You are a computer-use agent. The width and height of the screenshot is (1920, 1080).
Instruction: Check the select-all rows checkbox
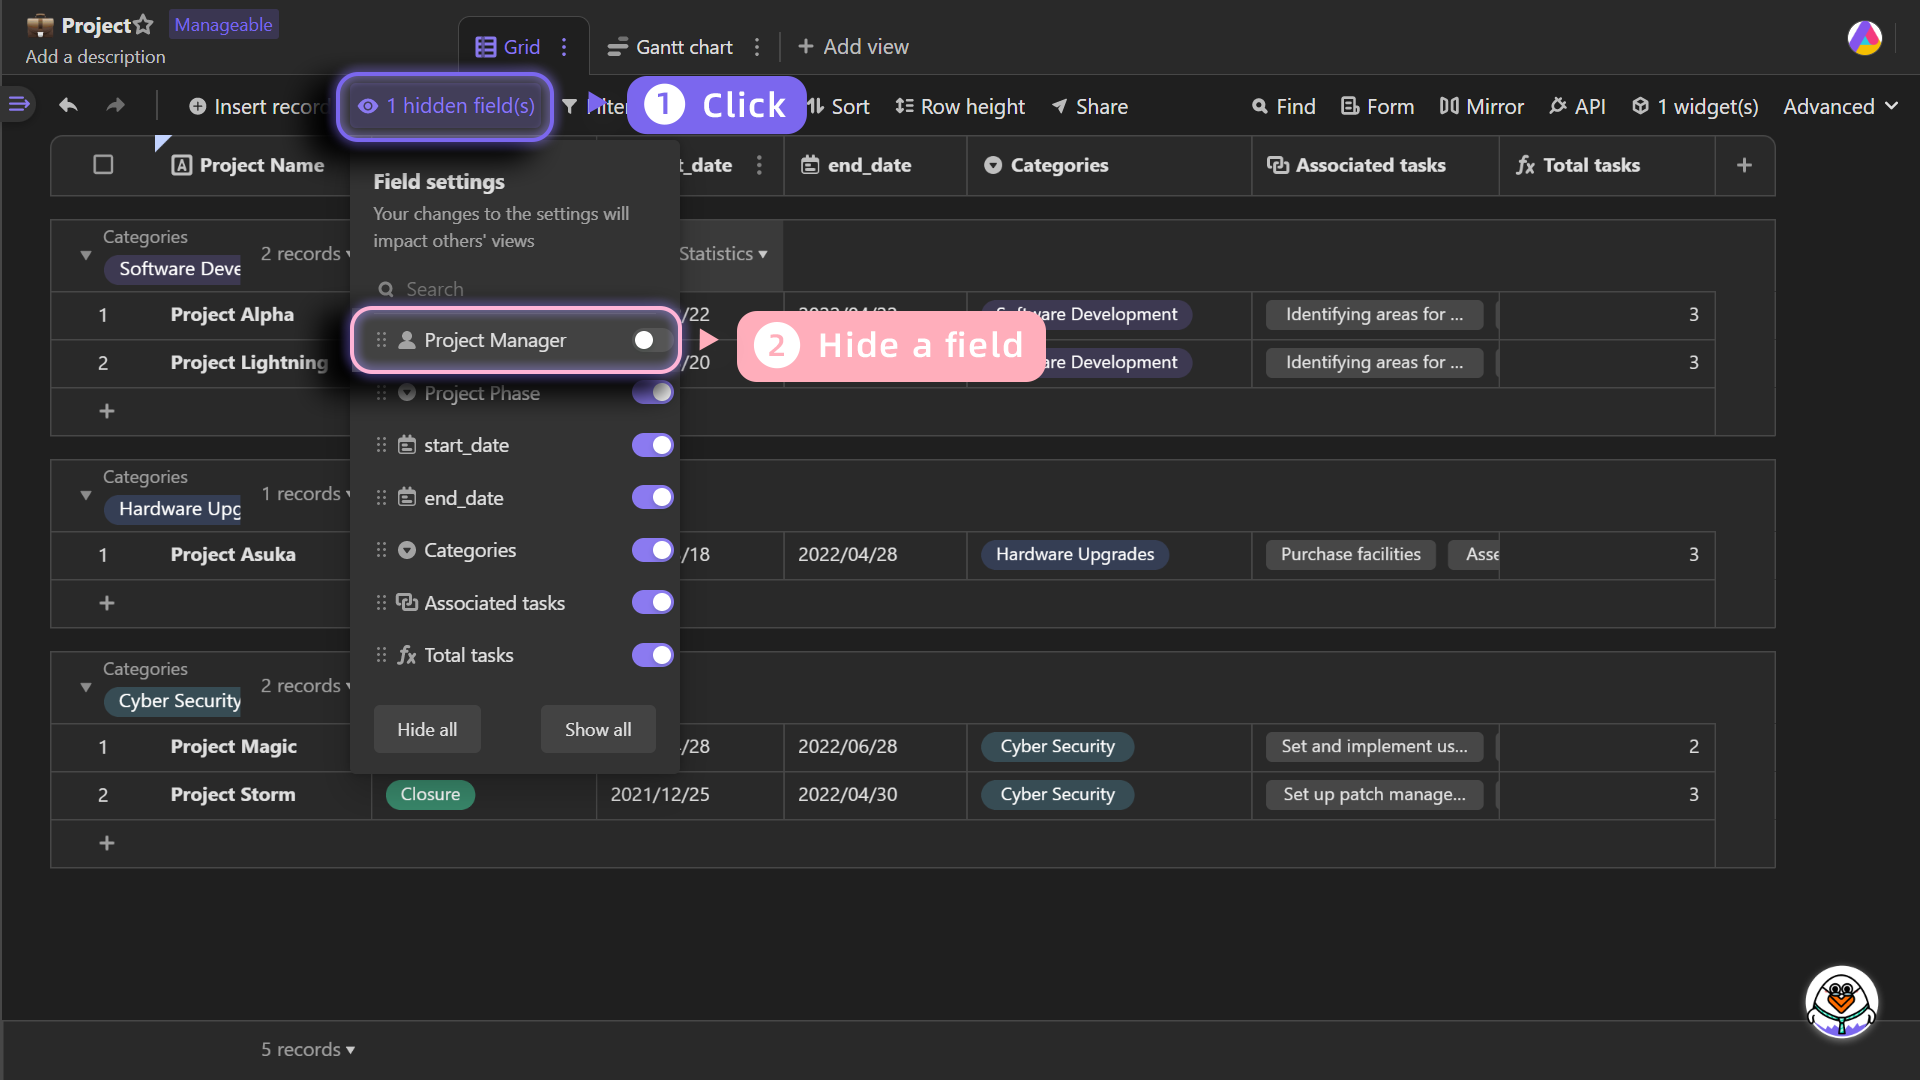point(103,165)
